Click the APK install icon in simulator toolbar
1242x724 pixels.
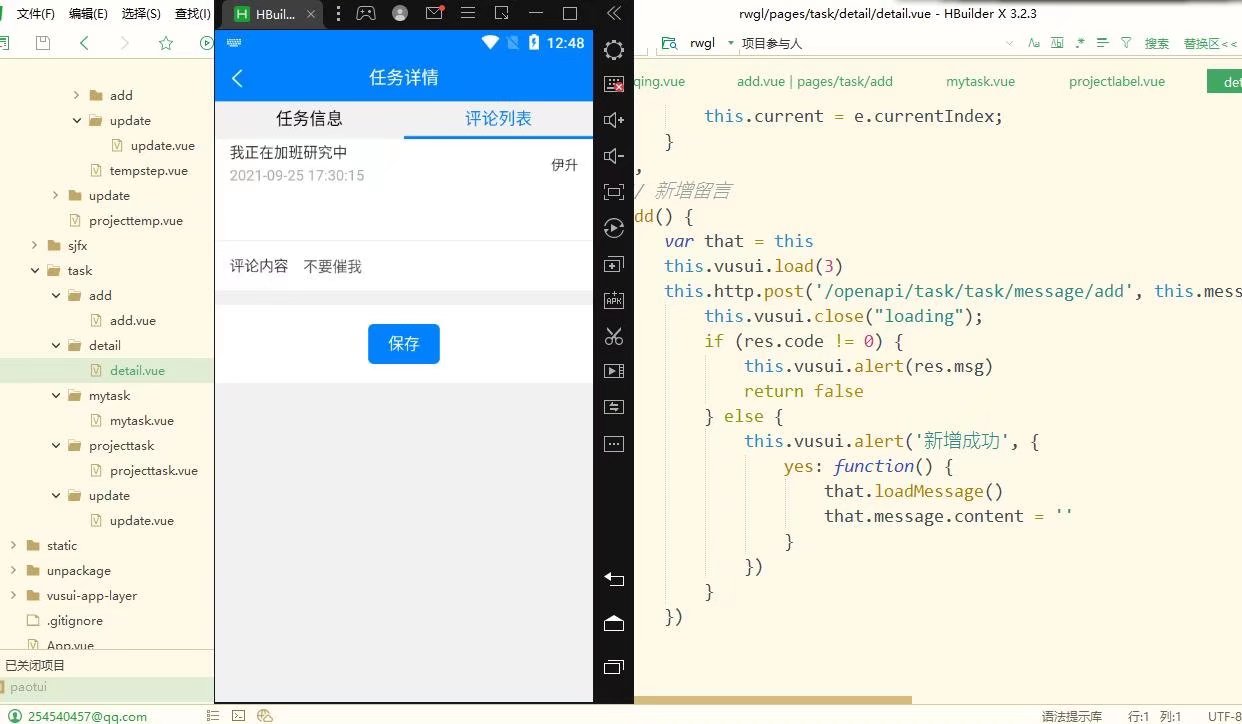pyautogui.click(x=613, y=299)
